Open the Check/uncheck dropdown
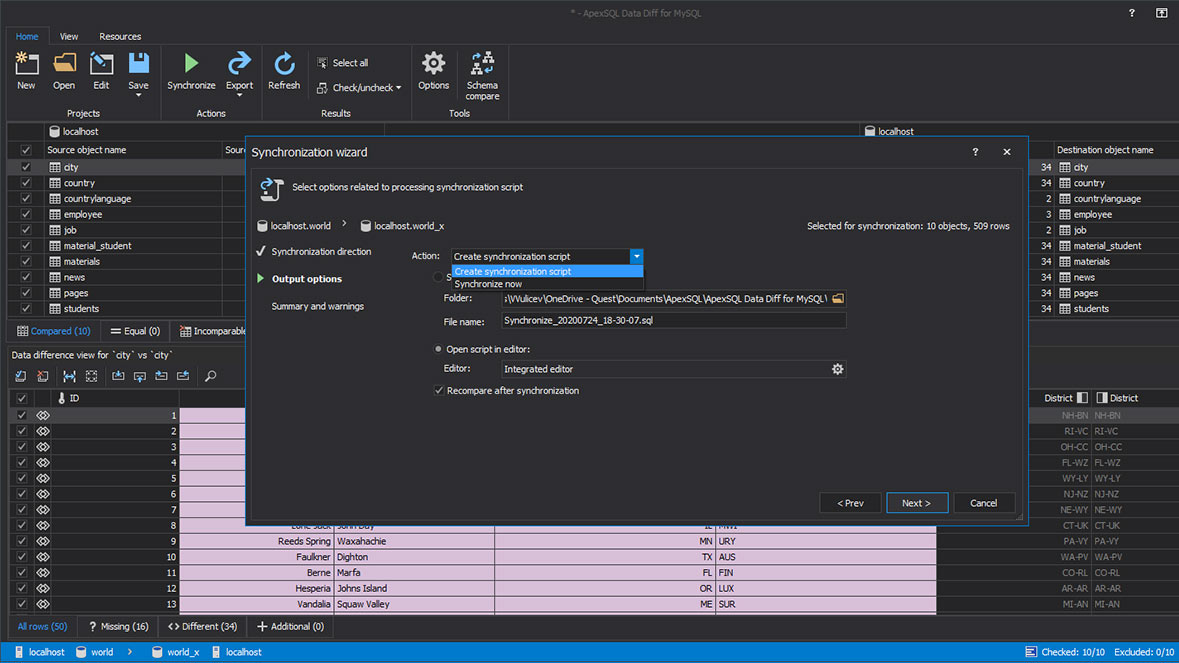The image size is (1179, 663). 358,87
